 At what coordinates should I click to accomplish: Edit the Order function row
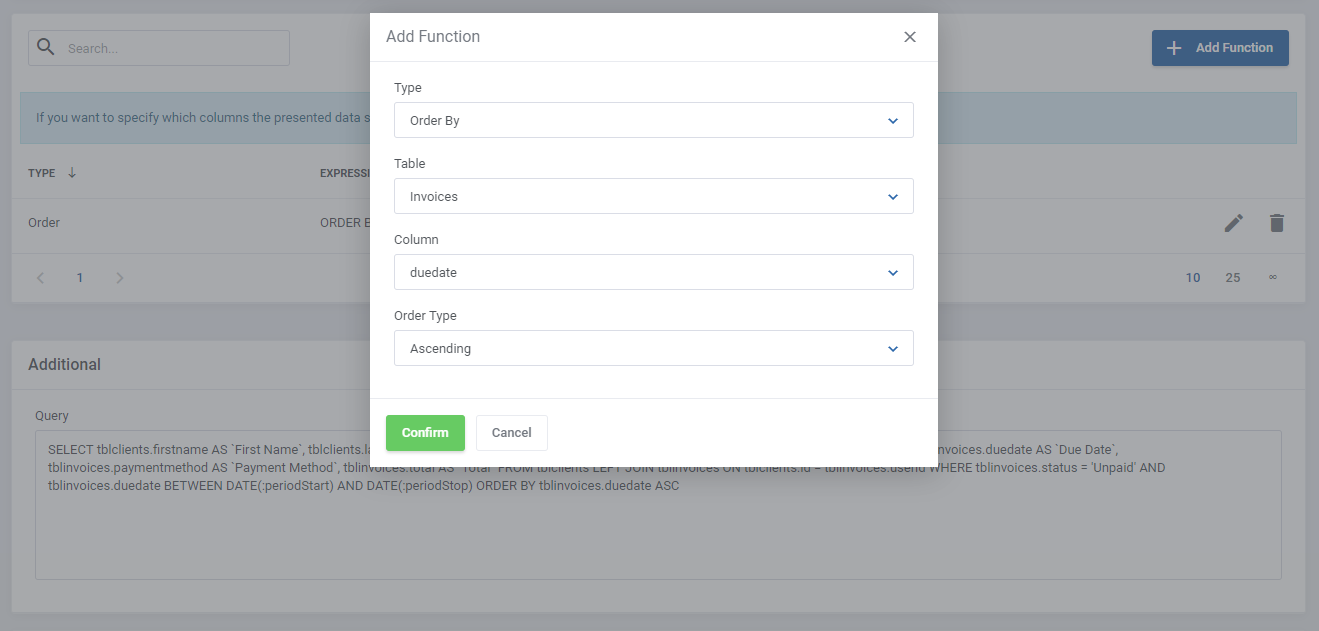click(x=1234, y=223)
